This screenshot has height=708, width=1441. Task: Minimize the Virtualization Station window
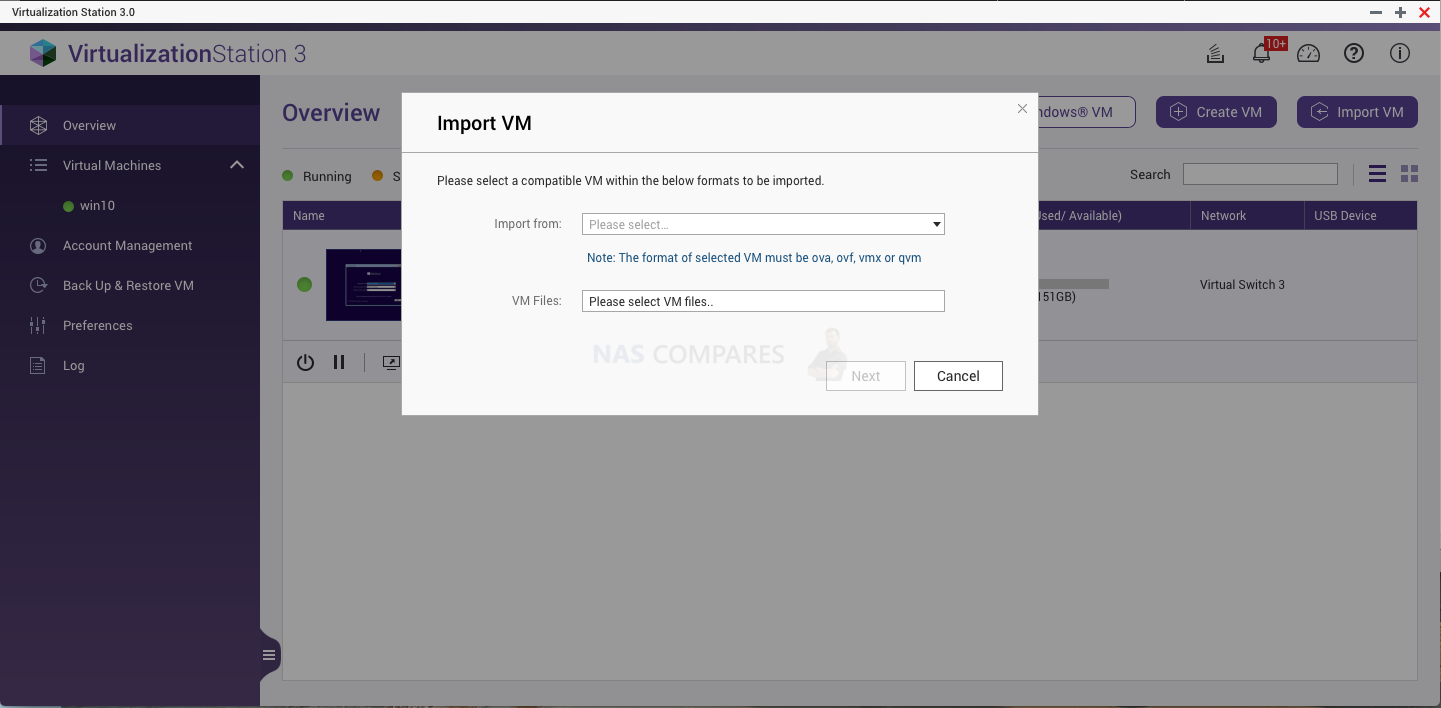tap(1376, 12)
